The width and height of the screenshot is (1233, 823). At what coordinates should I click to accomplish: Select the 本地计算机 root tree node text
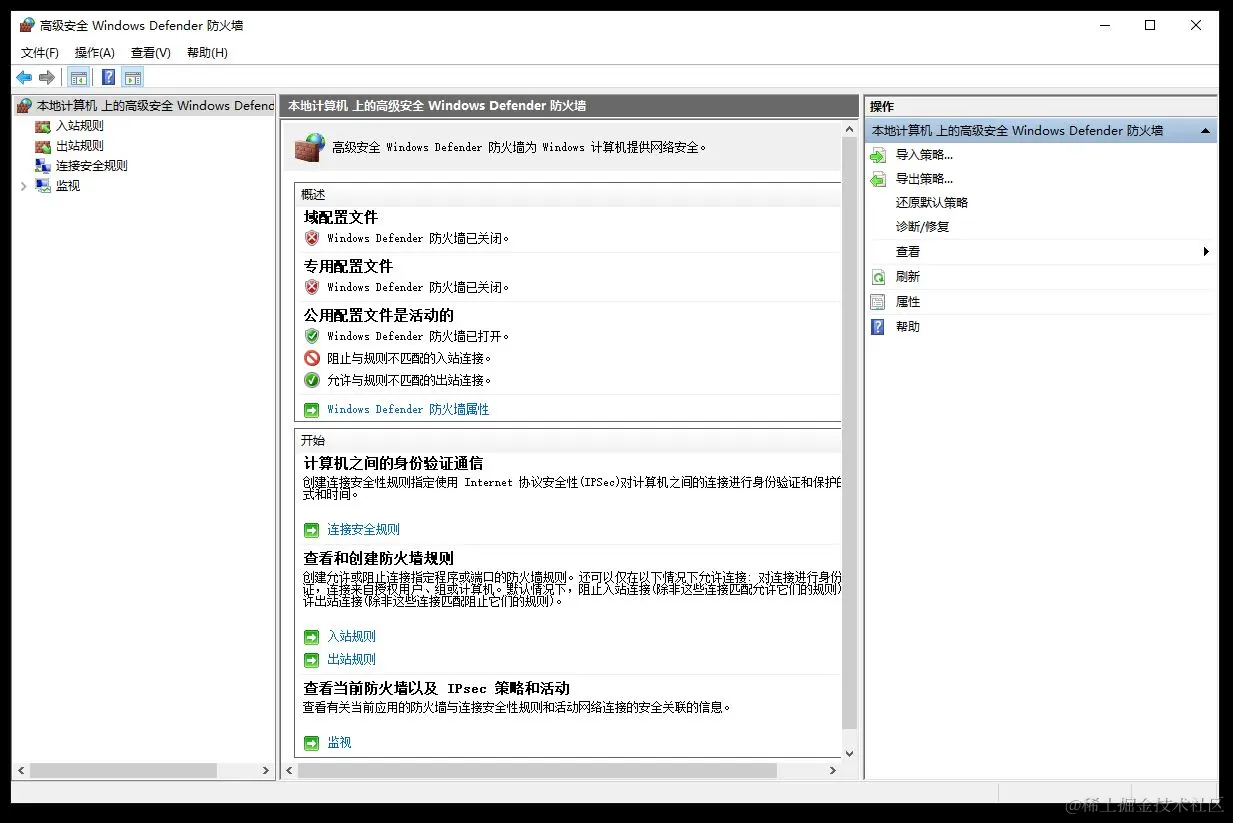[155, 106]
